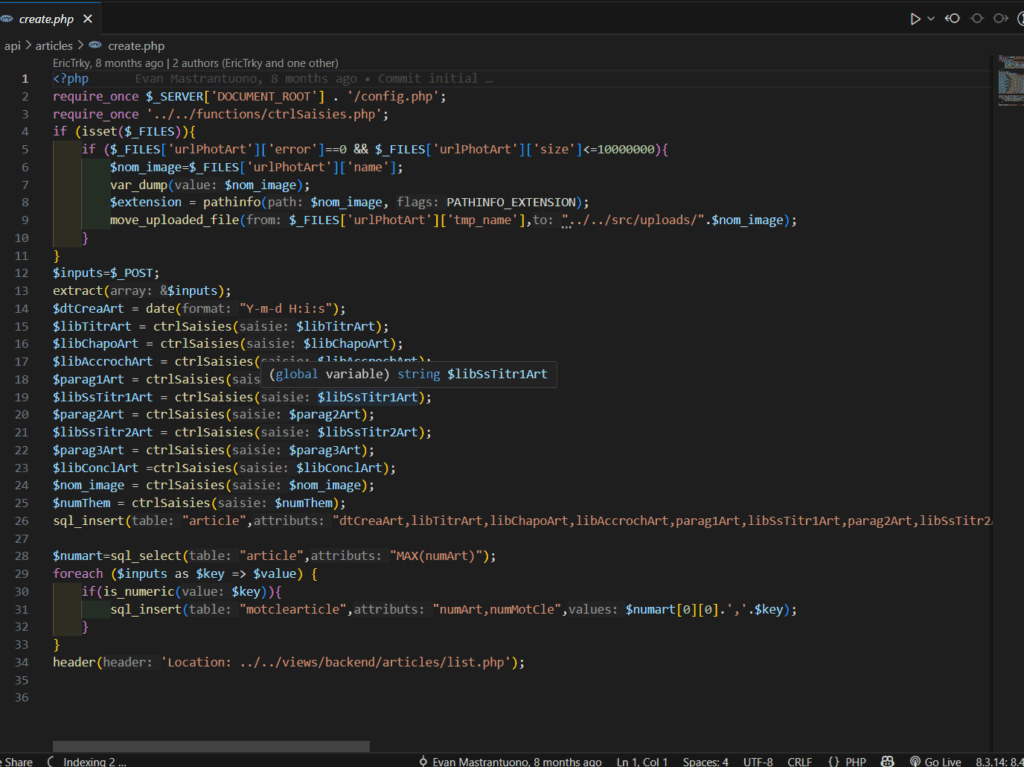
Task: Click the back navigation arrow icon
Action: click(952, 17)
